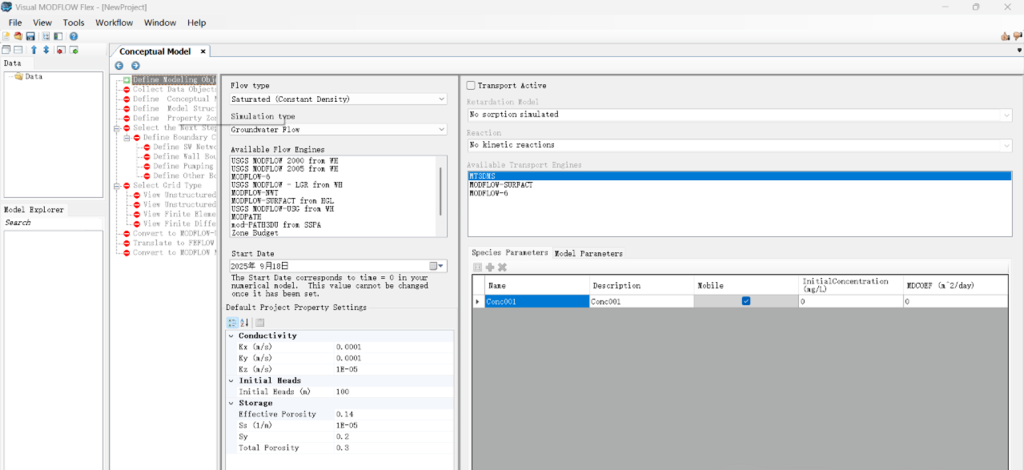Click the delete species X icon
Image resolution: width=1024 pixels, height=470 pixels.
pyautogui.click(x=502, y=267)
